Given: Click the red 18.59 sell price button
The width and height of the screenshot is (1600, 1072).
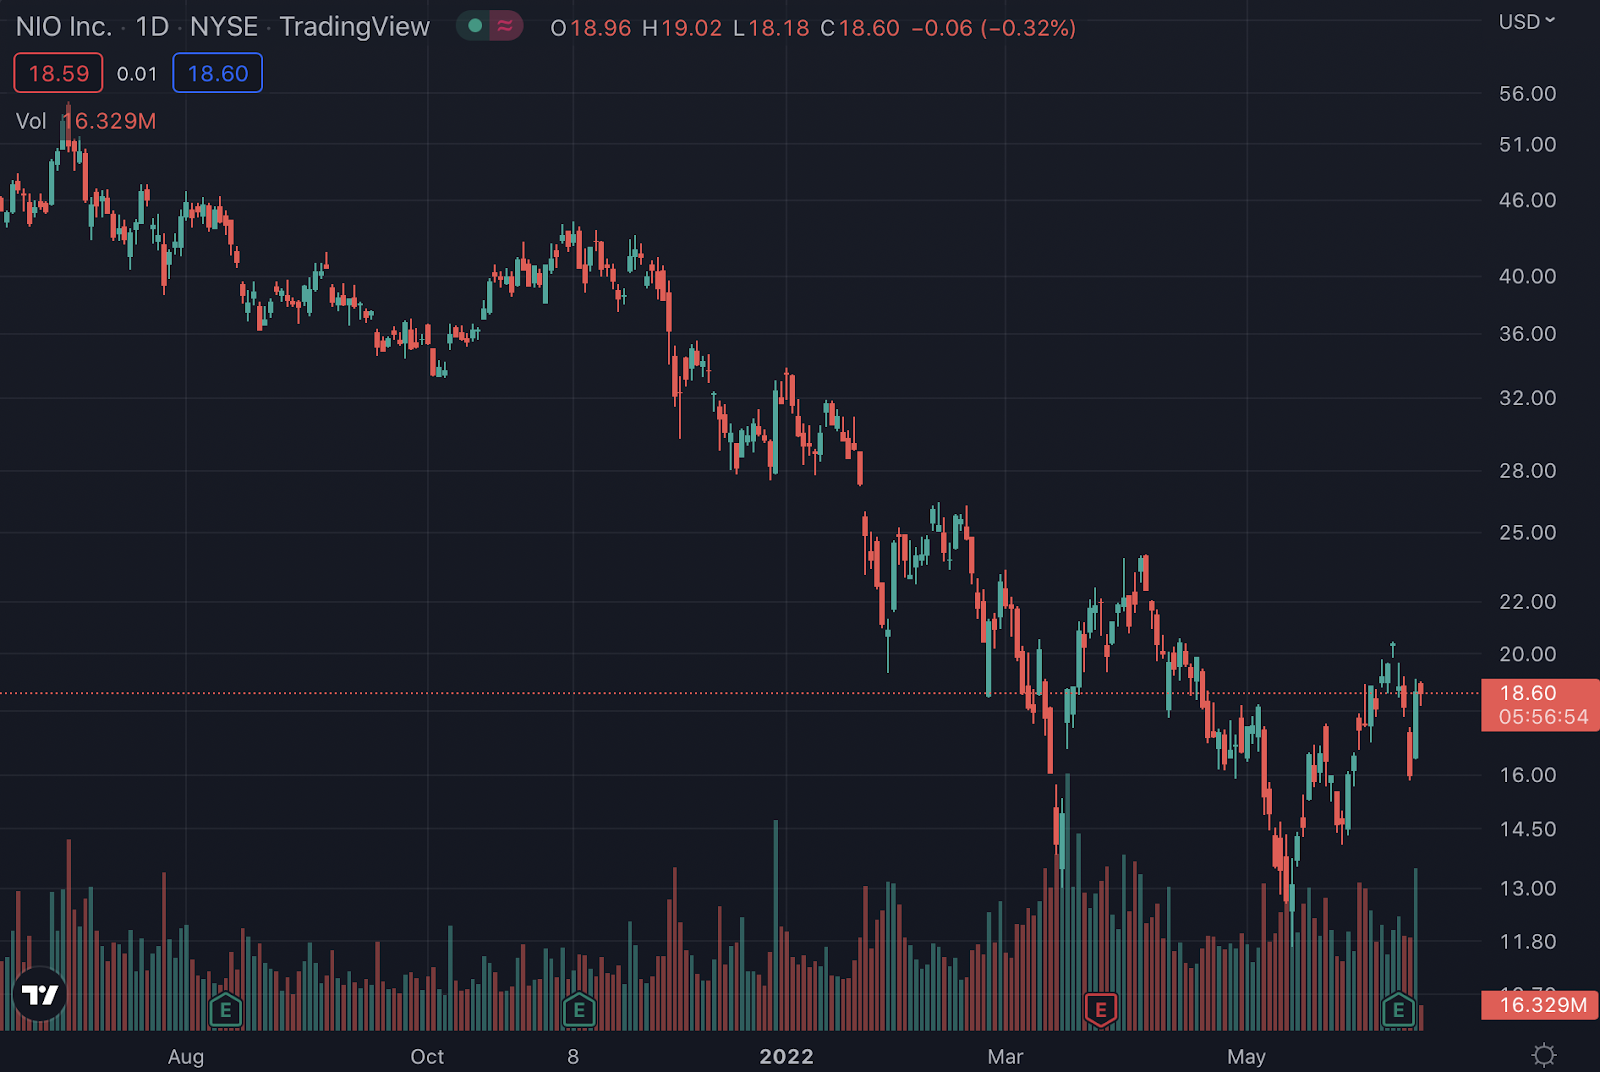Looking at the screenshot, I should click(x=58, y=73).
